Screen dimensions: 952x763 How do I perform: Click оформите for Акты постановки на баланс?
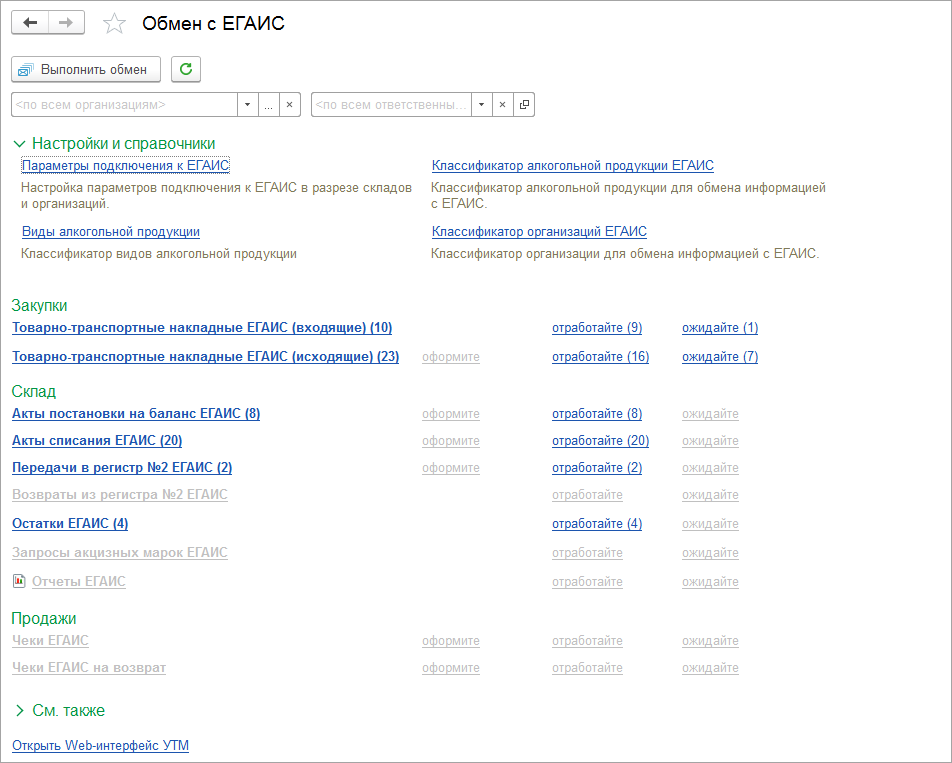(x=450, y=414)
